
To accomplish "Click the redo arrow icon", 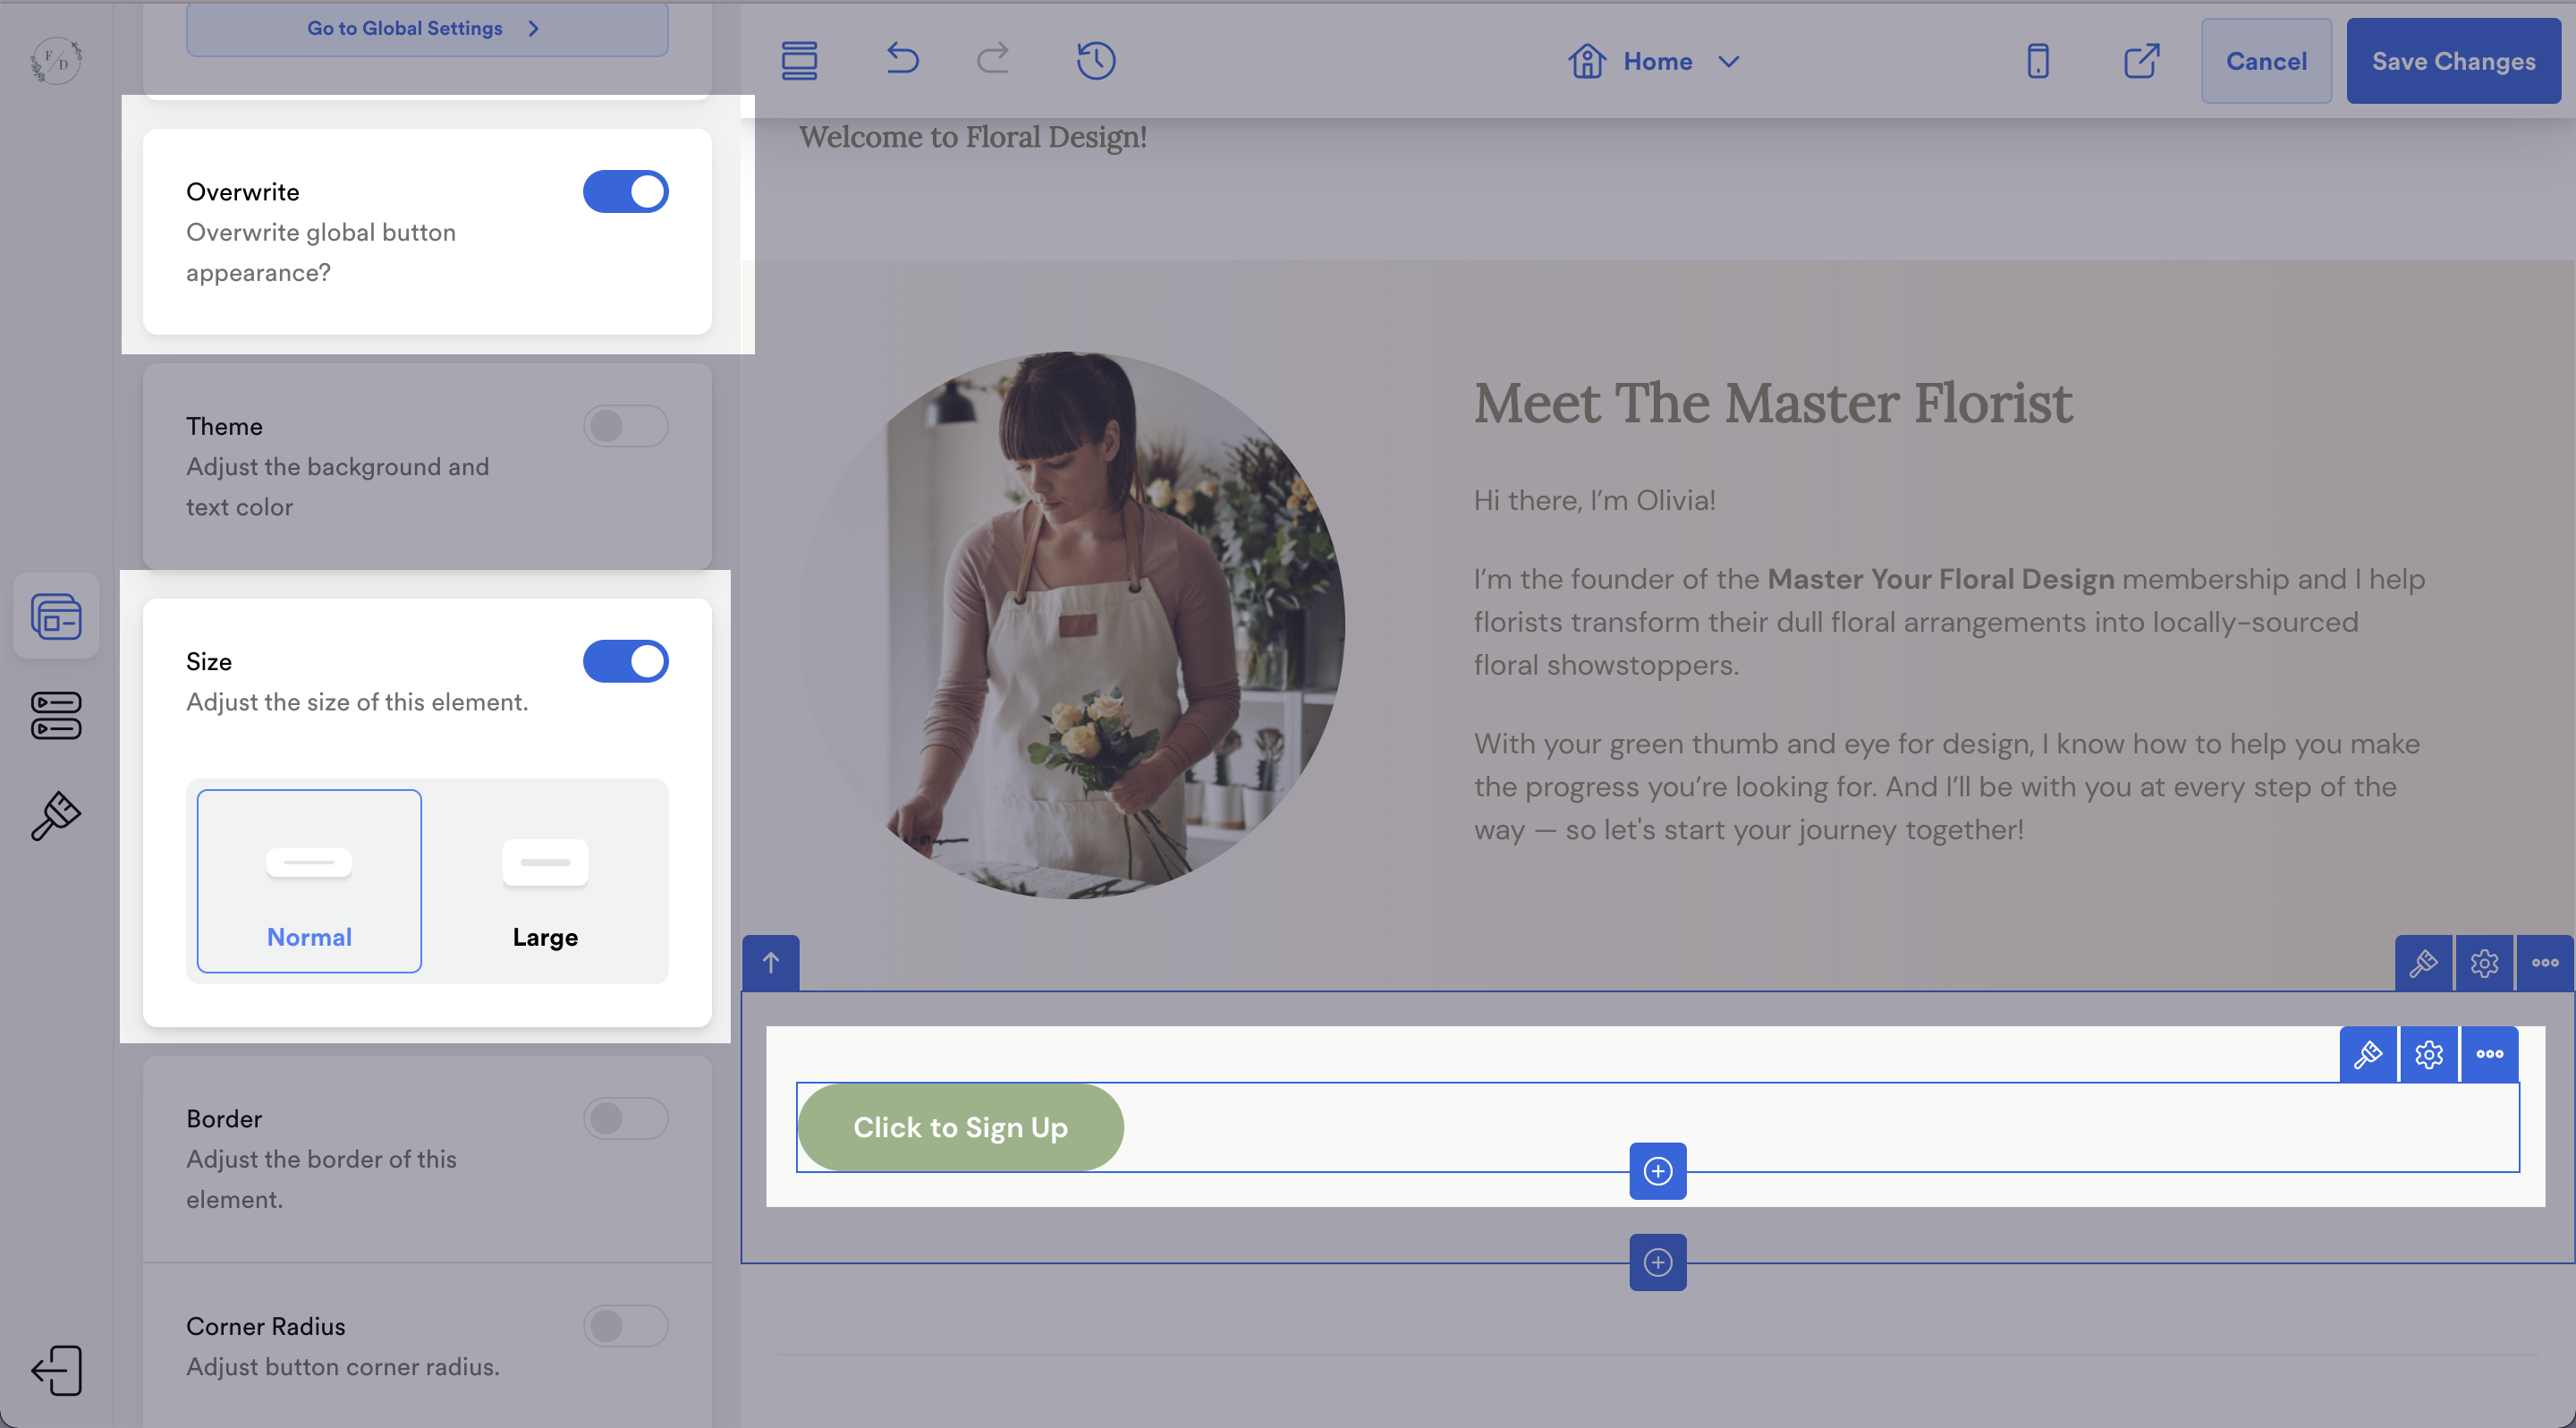I will pos(992,60).
